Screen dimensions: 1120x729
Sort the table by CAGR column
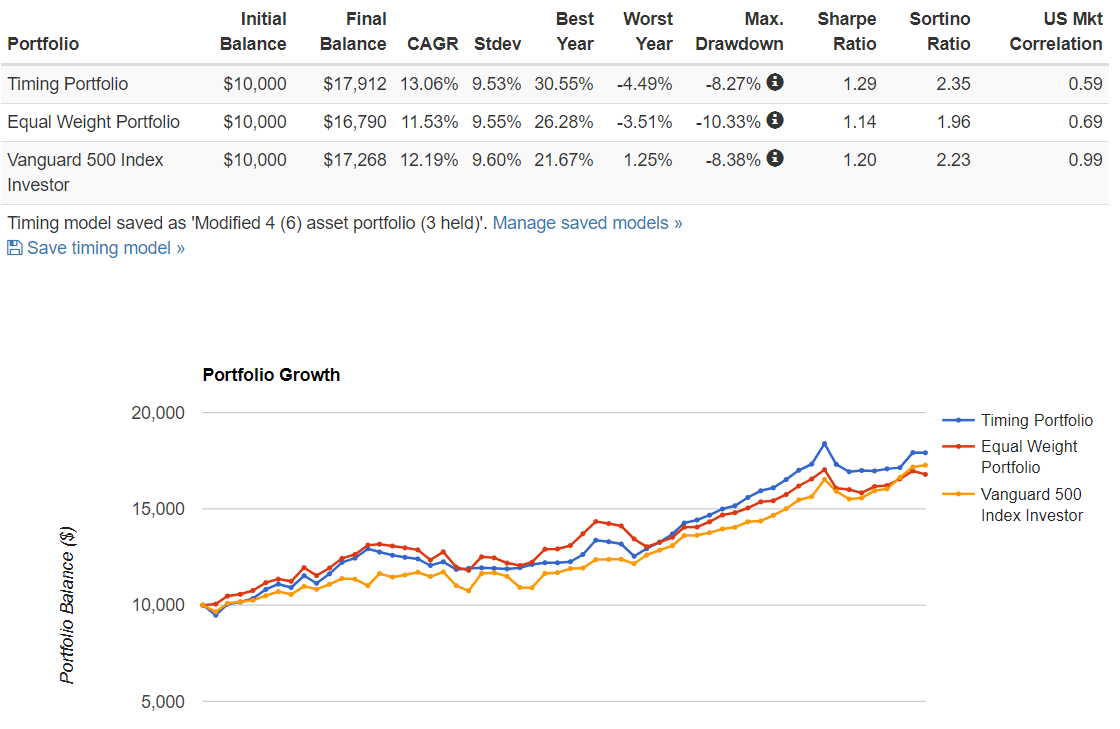pos(432,44)
